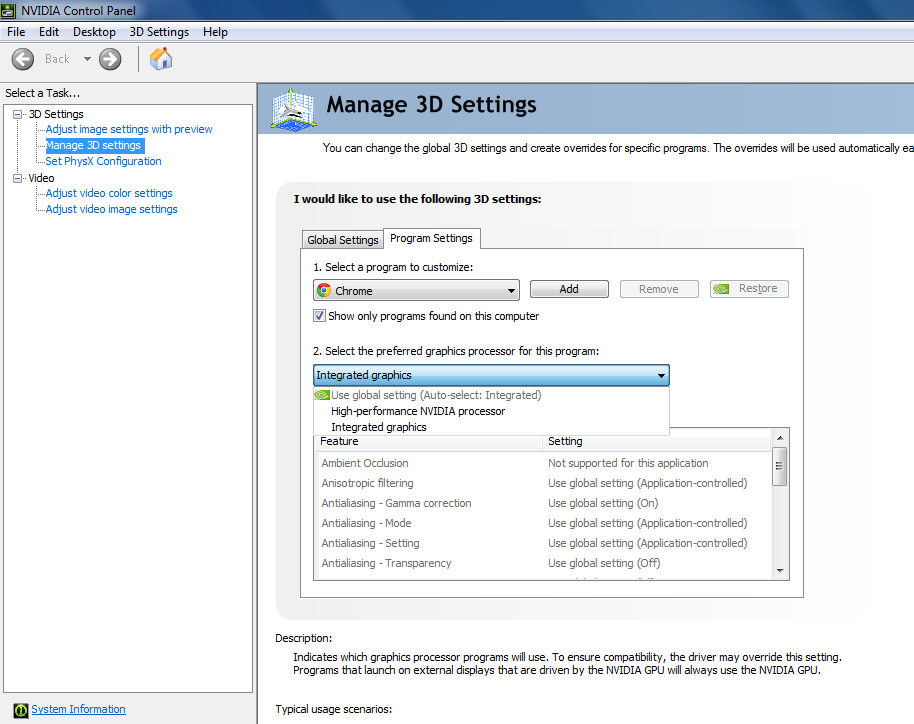Open Adjust video image settings
This screenshot has height=724, width=914.
(x=111, y=209)
